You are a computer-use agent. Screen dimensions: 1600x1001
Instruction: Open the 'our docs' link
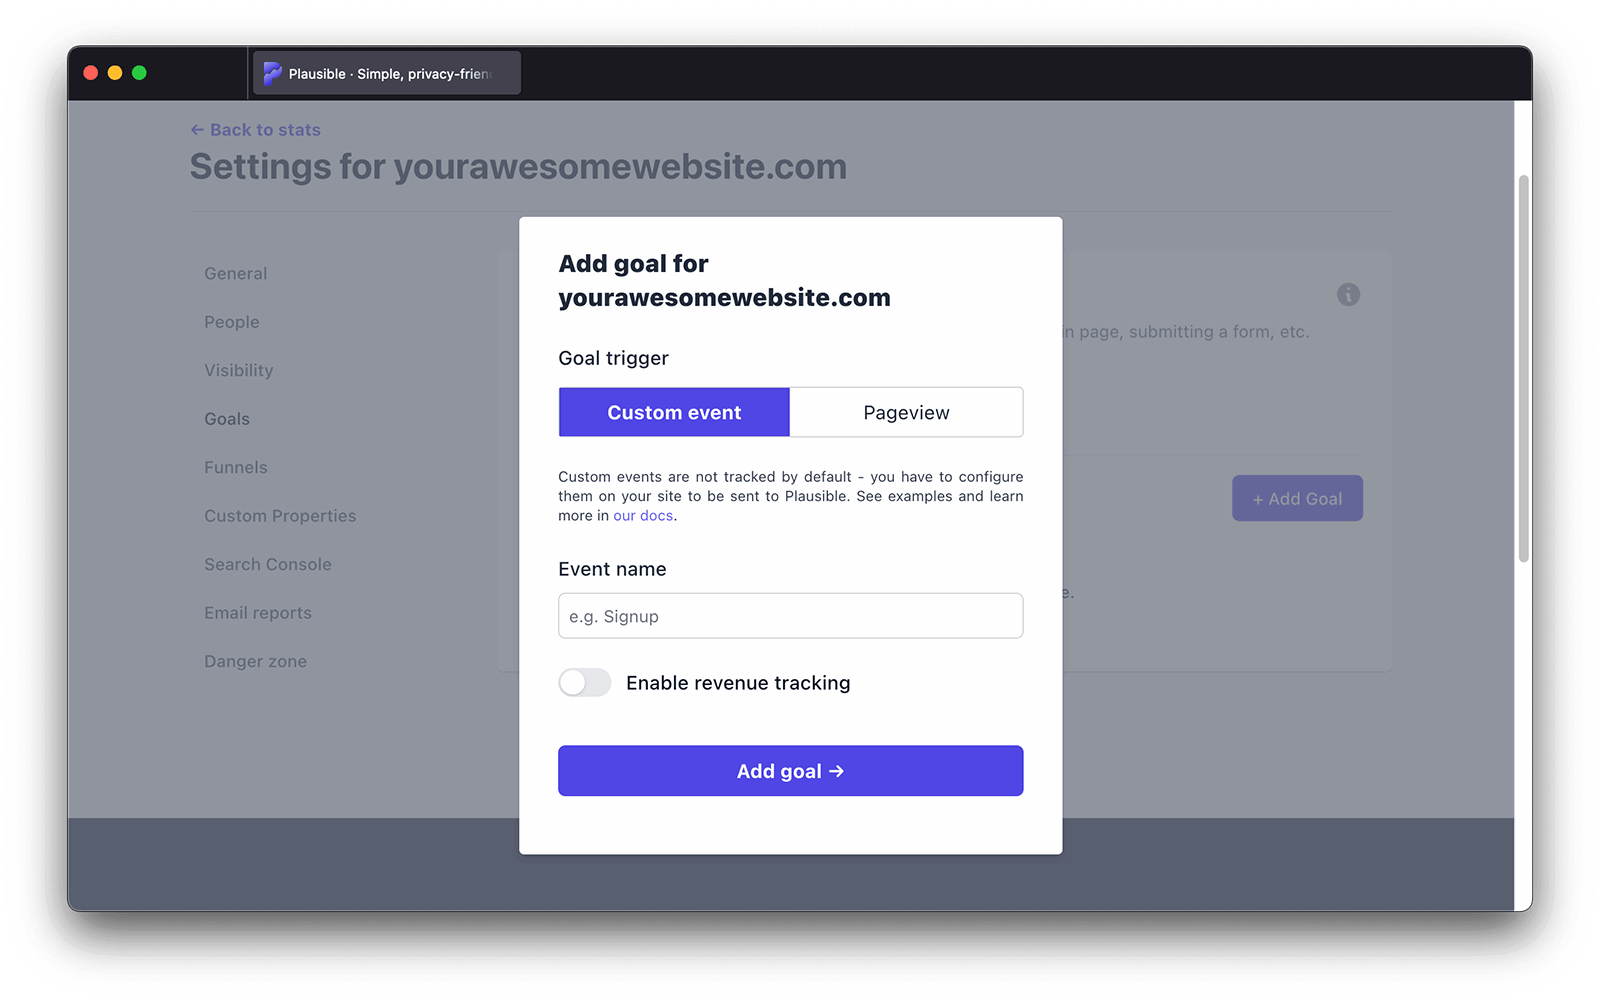pyautogui.click(x=643, y=516)
